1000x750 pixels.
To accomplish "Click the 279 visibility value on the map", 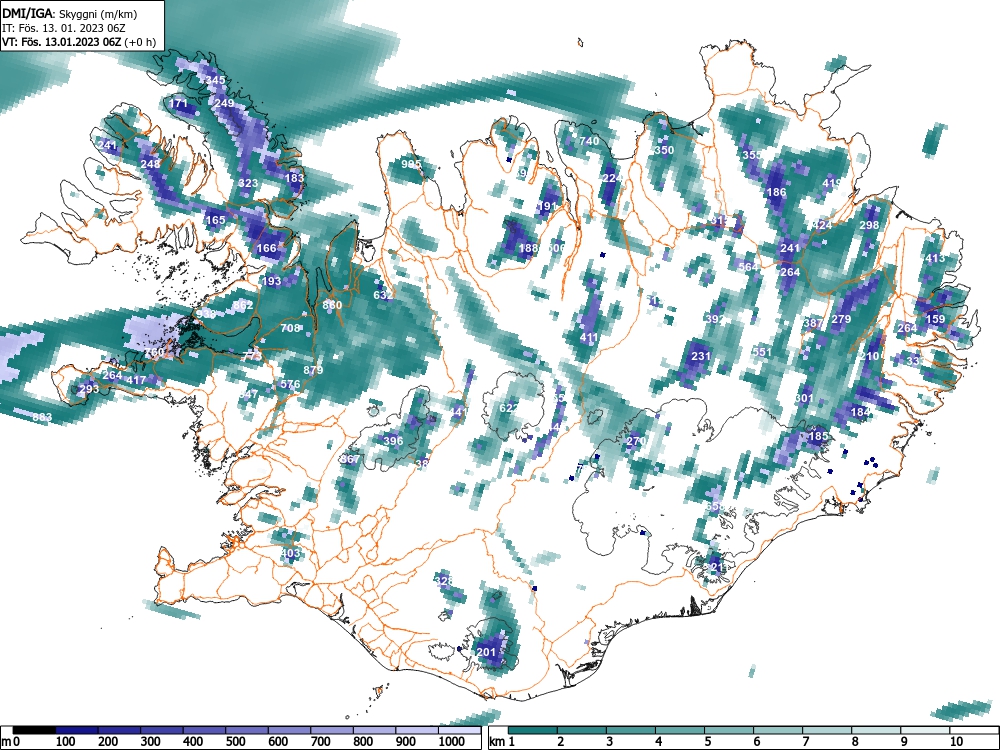I will coord(841,319).
